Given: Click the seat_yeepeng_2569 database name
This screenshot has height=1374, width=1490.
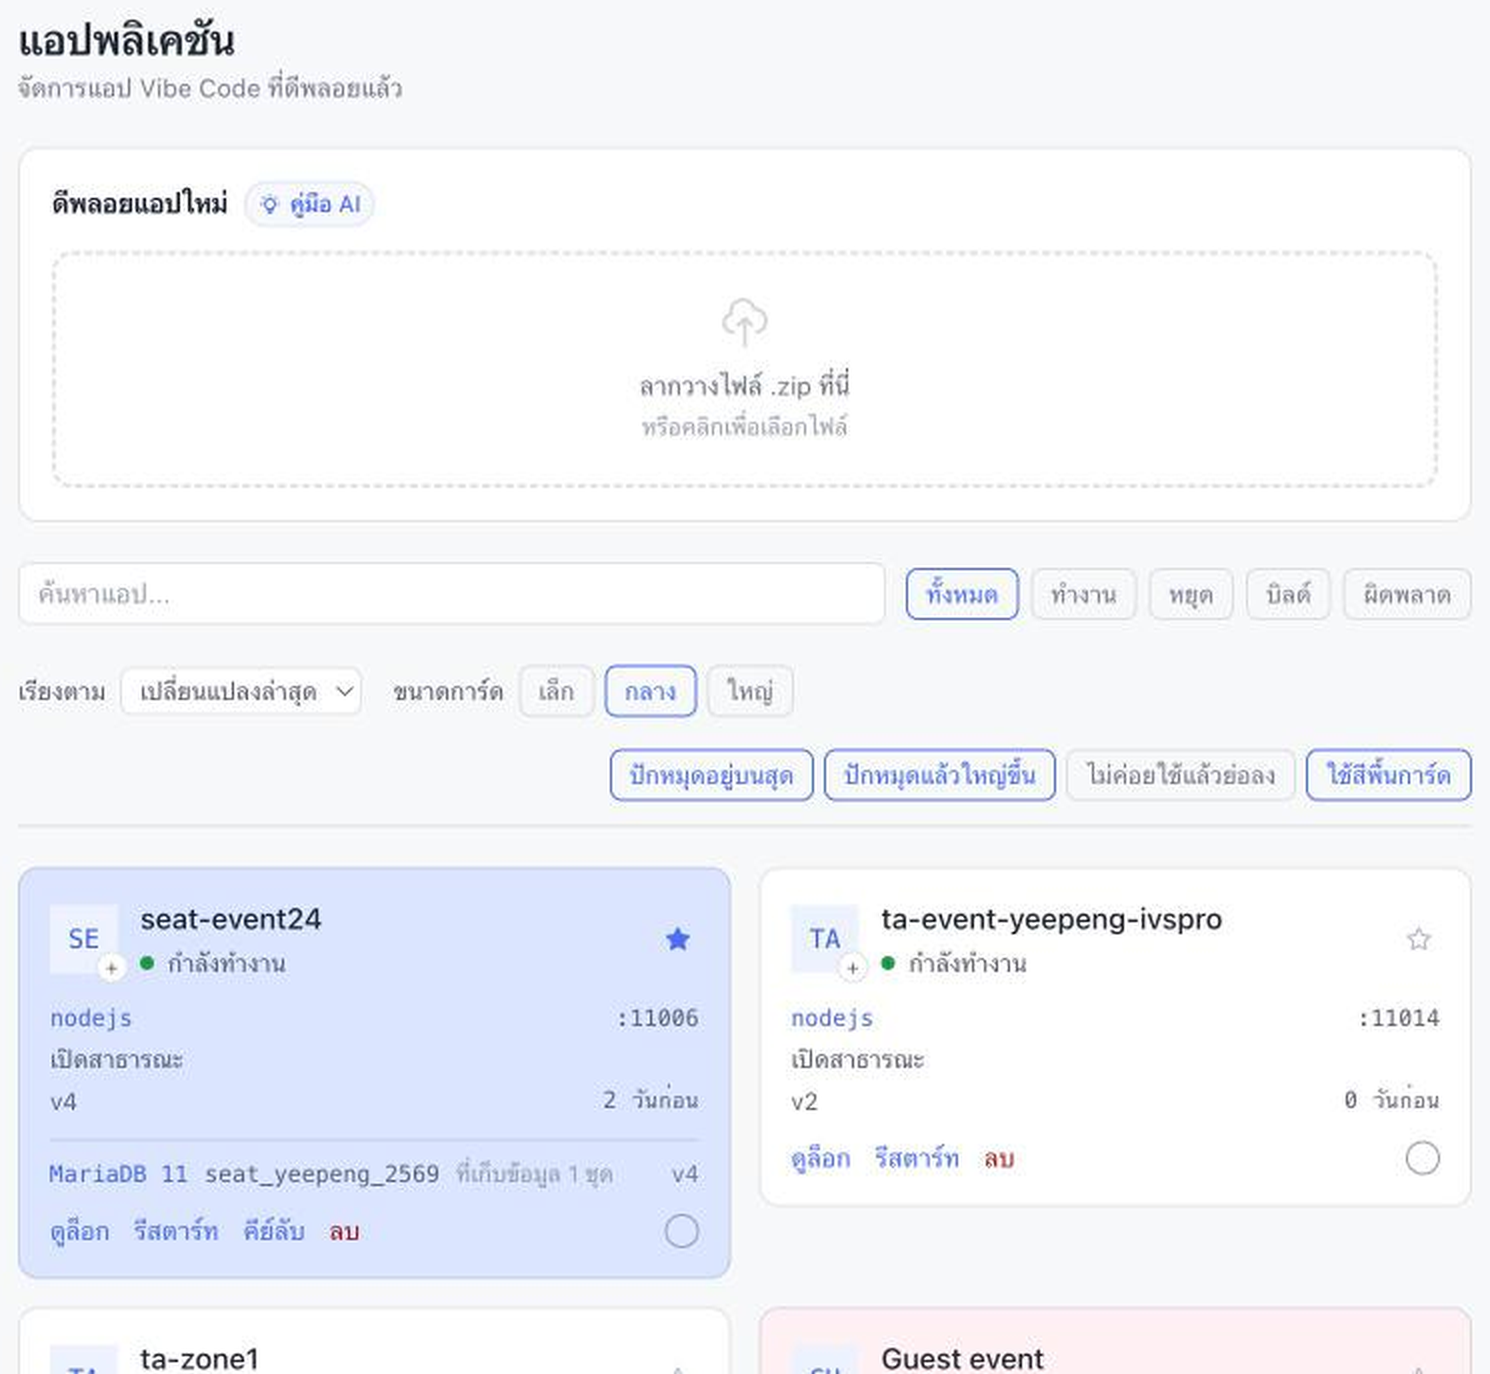Looking at the screenshot, I should pyautogui.click(x=322, y=1174).
